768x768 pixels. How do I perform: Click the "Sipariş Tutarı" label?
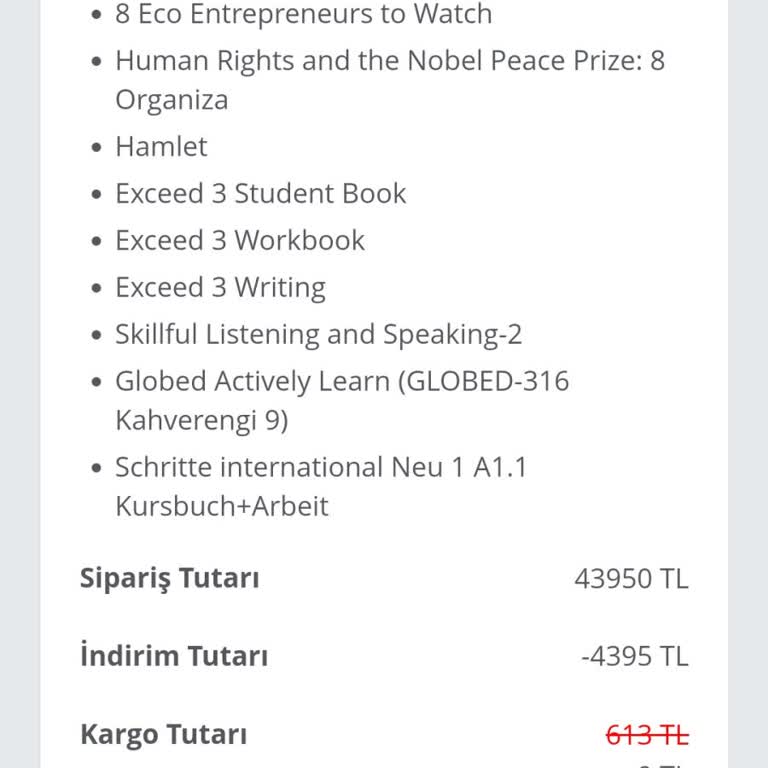click(169, 579)
